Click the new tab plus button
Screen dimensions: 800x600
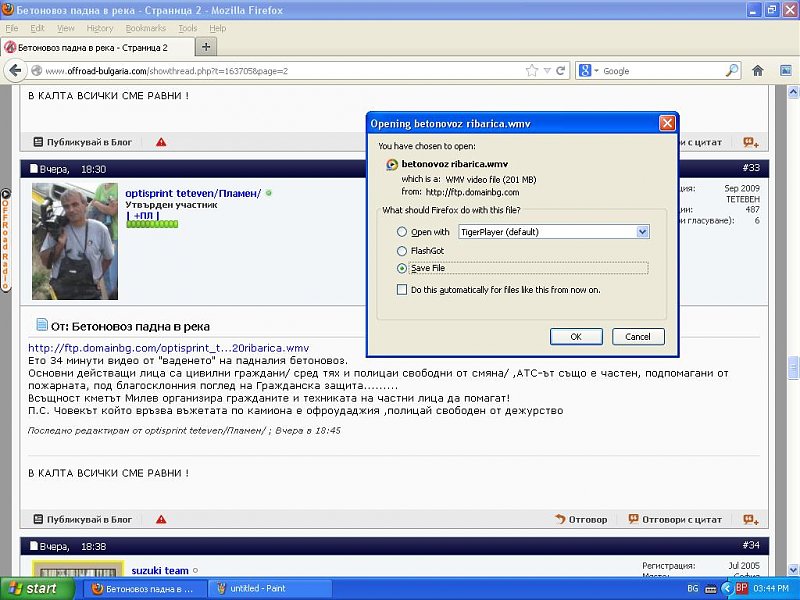pos(206,47)
